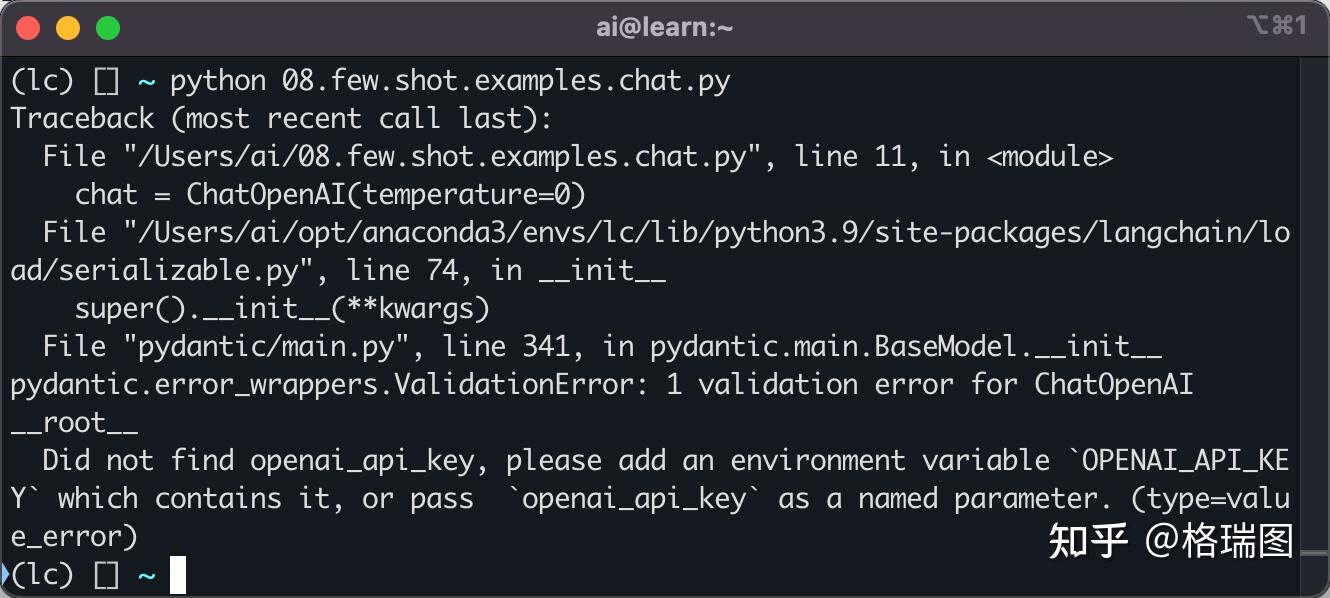Click the "Traceback (most recent call last)" line
This screenshot has height=598, width=1330.
(x=281, y=119)
